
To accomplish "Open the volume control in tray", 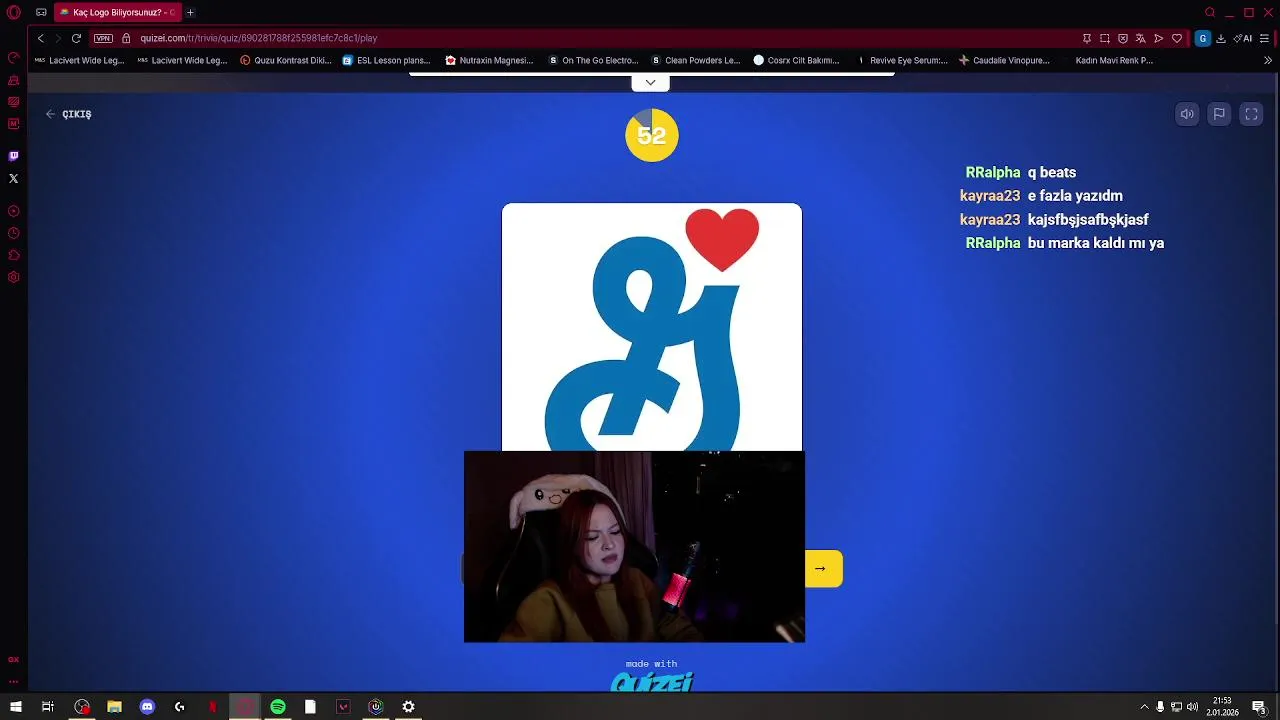I will (x=1192, y=707).
